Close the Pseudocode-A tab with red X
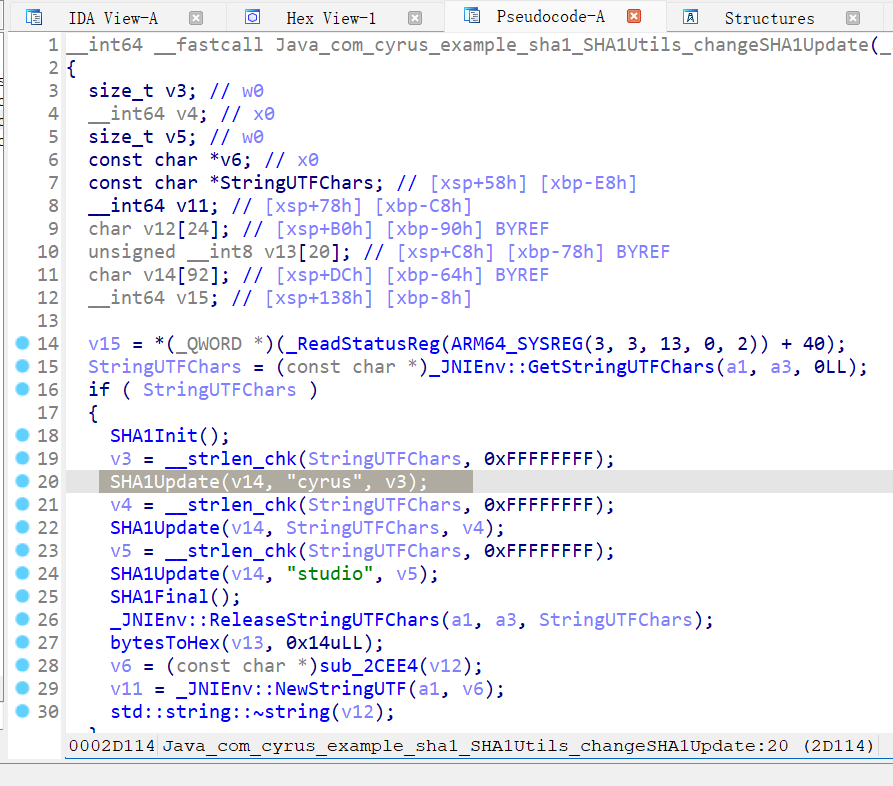This screenshot has height=786, width=893. pyautogui.click(x=634, y=16)
